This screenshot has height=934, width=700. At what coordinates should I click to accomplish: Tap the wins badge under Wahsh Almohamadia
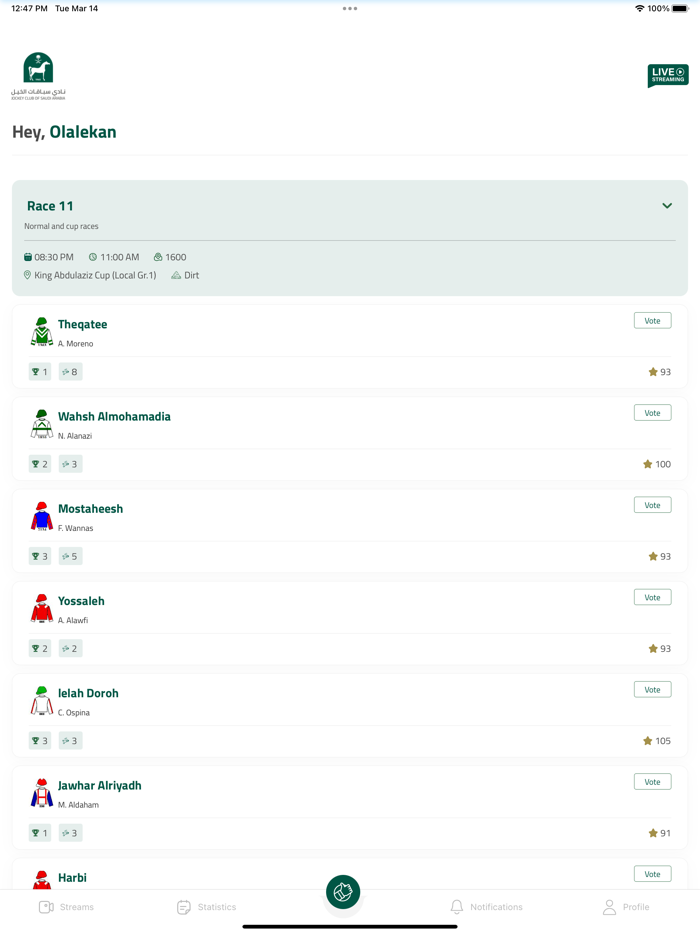39,463
